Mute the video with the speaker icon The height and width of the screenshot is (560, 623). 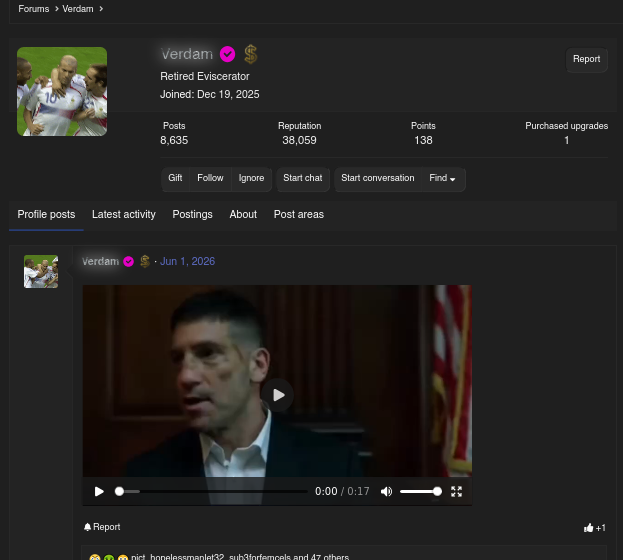pyautogui.click(x=386, y=492)
